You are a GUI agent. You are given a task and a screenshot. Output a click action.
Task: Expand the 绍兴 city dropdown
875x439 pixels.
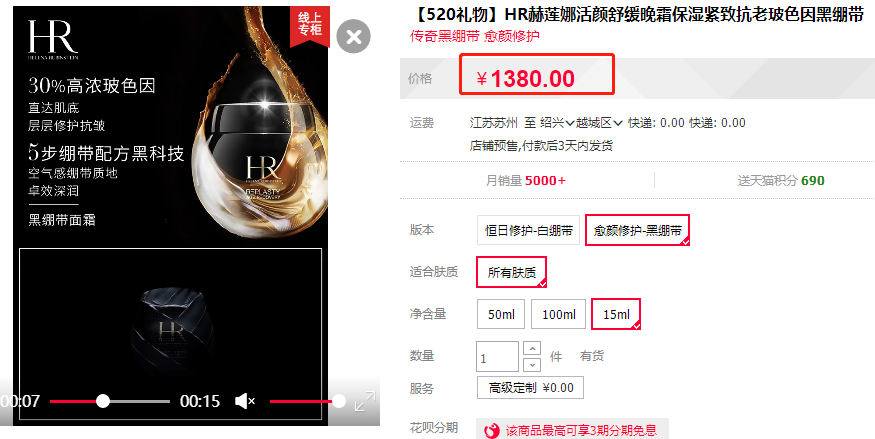[x=557, y=123]
